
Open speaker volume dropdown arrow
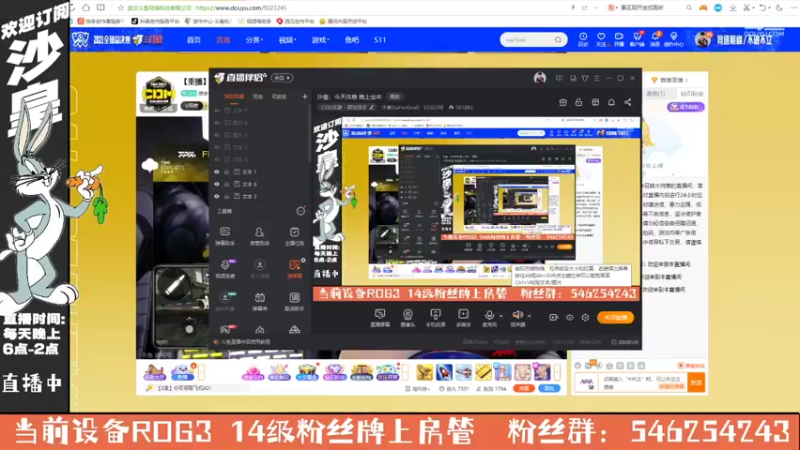click(529, 316)
